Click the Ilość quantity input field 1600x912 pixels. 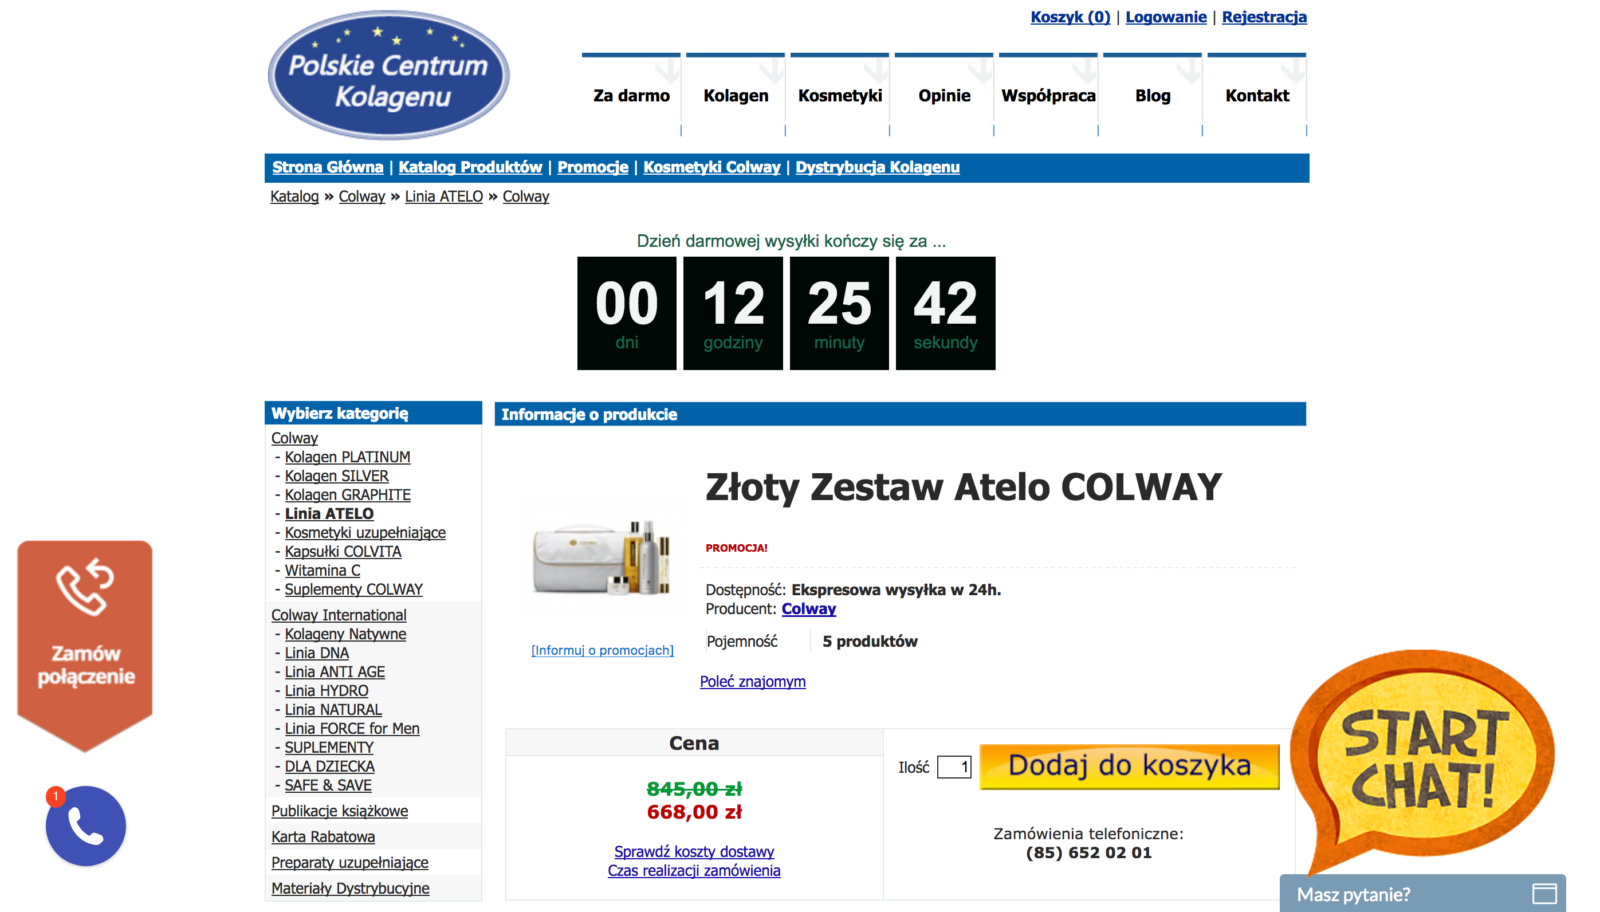click(952, 766)
